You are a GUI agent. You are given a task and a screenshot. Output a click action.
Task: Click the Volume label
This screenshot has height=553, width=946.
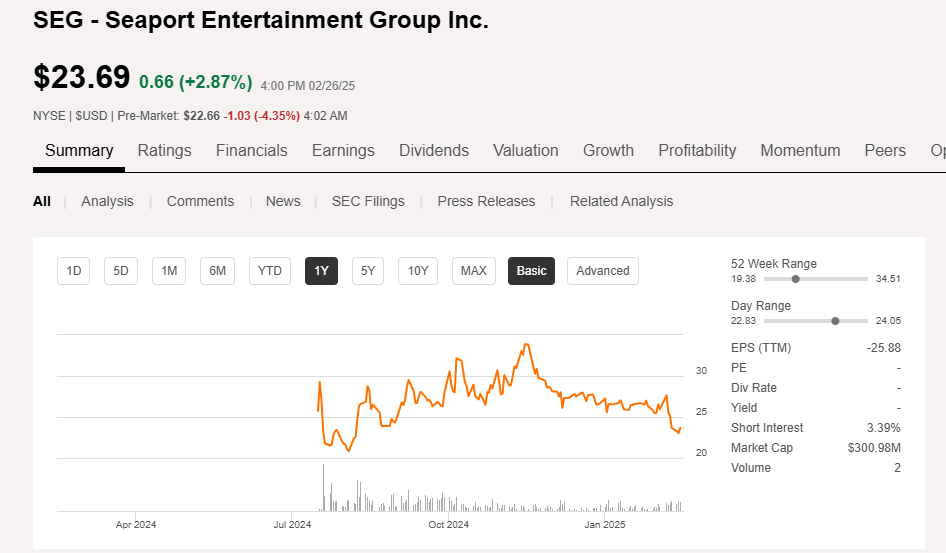coord(751,468)
